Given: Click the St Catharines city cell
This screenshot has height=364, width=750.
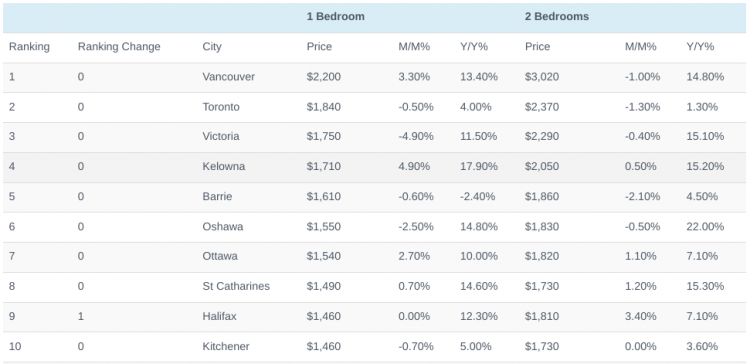Looking at the screenshot, I should click(x=236, y=286).
